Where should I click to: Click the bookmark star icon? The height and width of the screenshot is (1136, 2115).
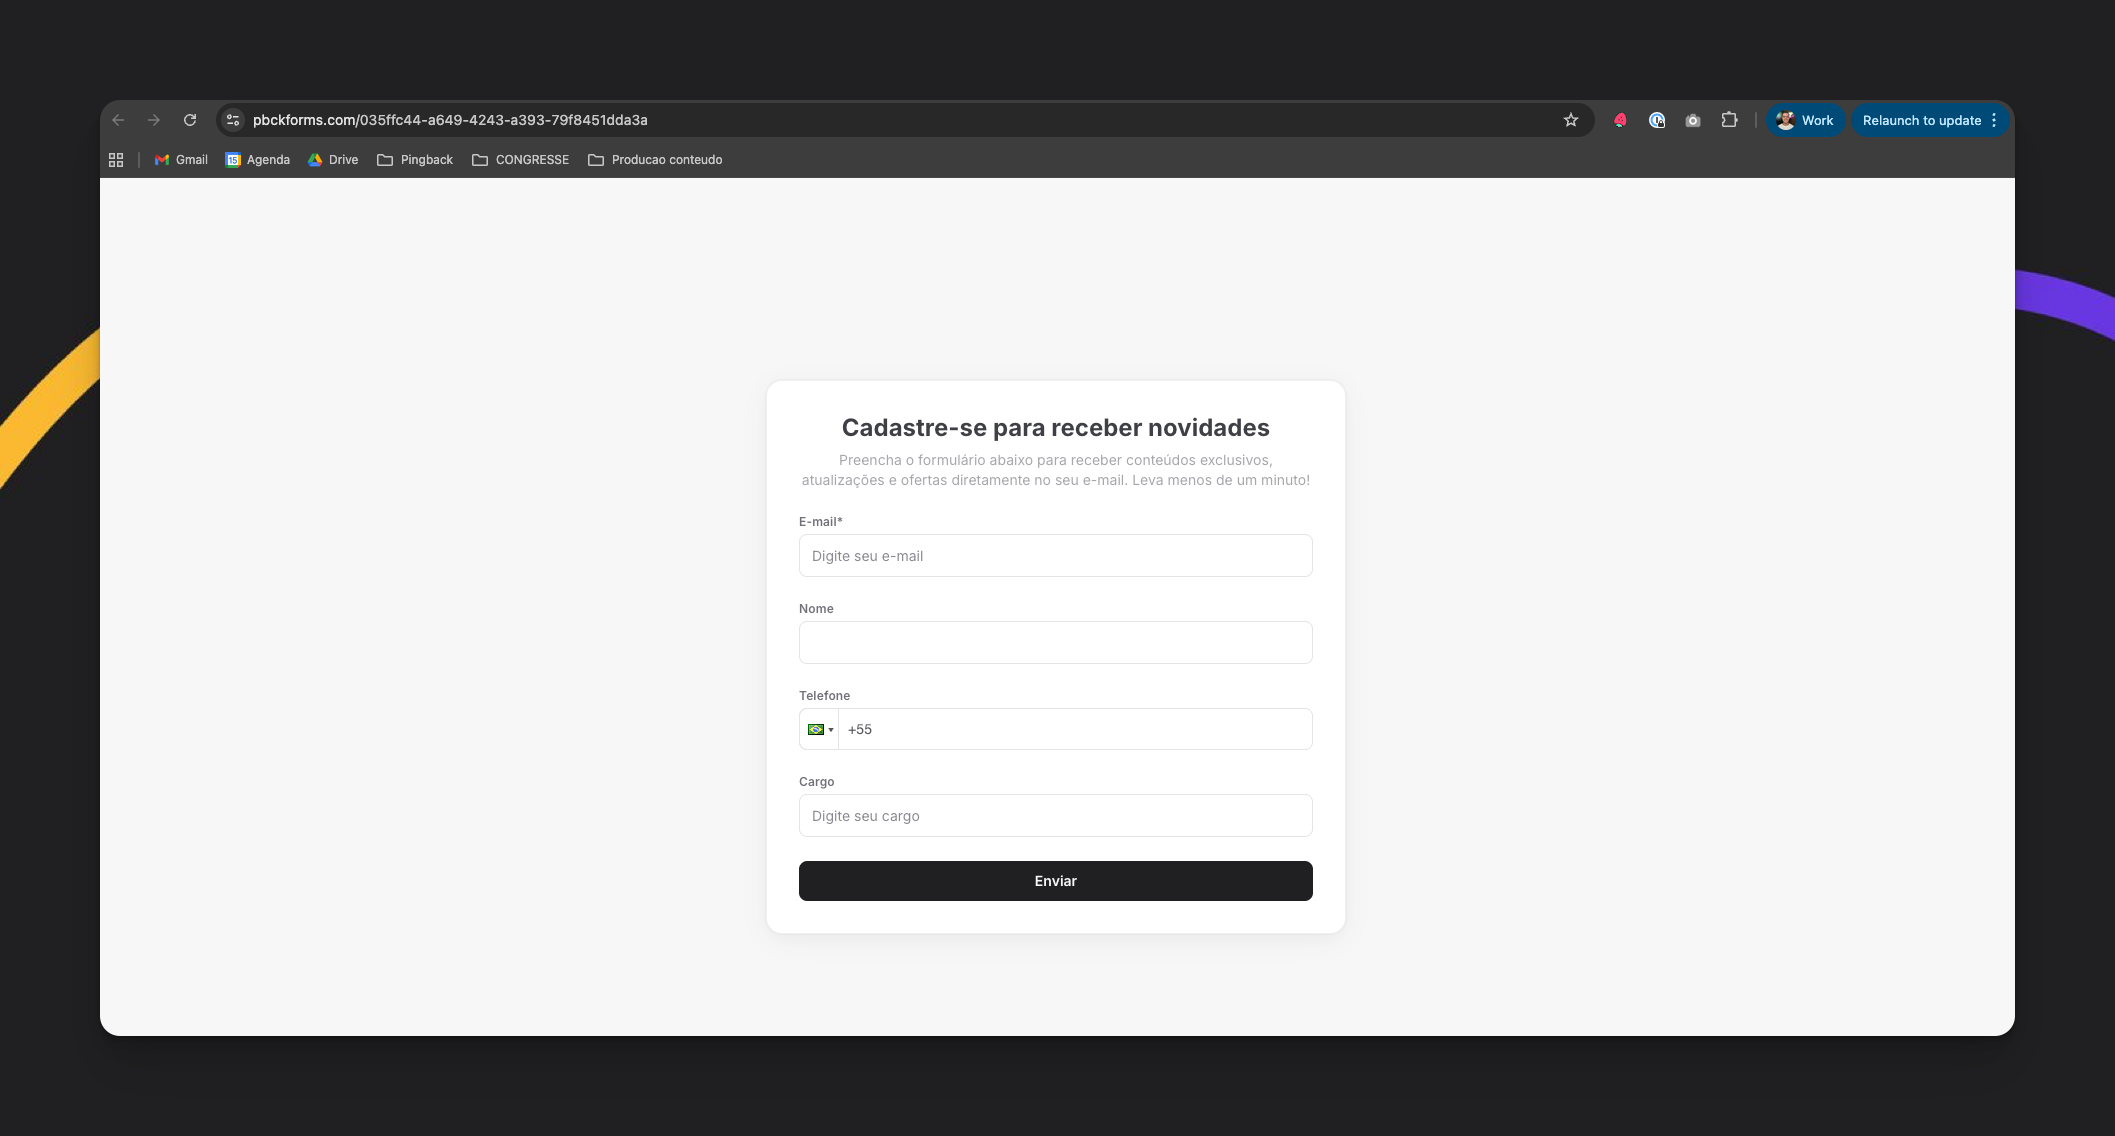[1571, 120]
